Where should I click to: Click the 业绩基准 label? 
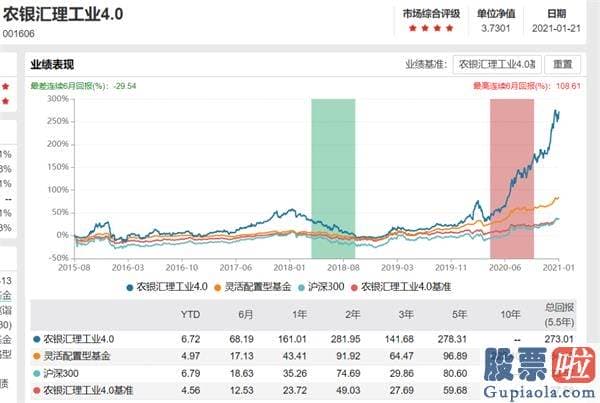426,64
